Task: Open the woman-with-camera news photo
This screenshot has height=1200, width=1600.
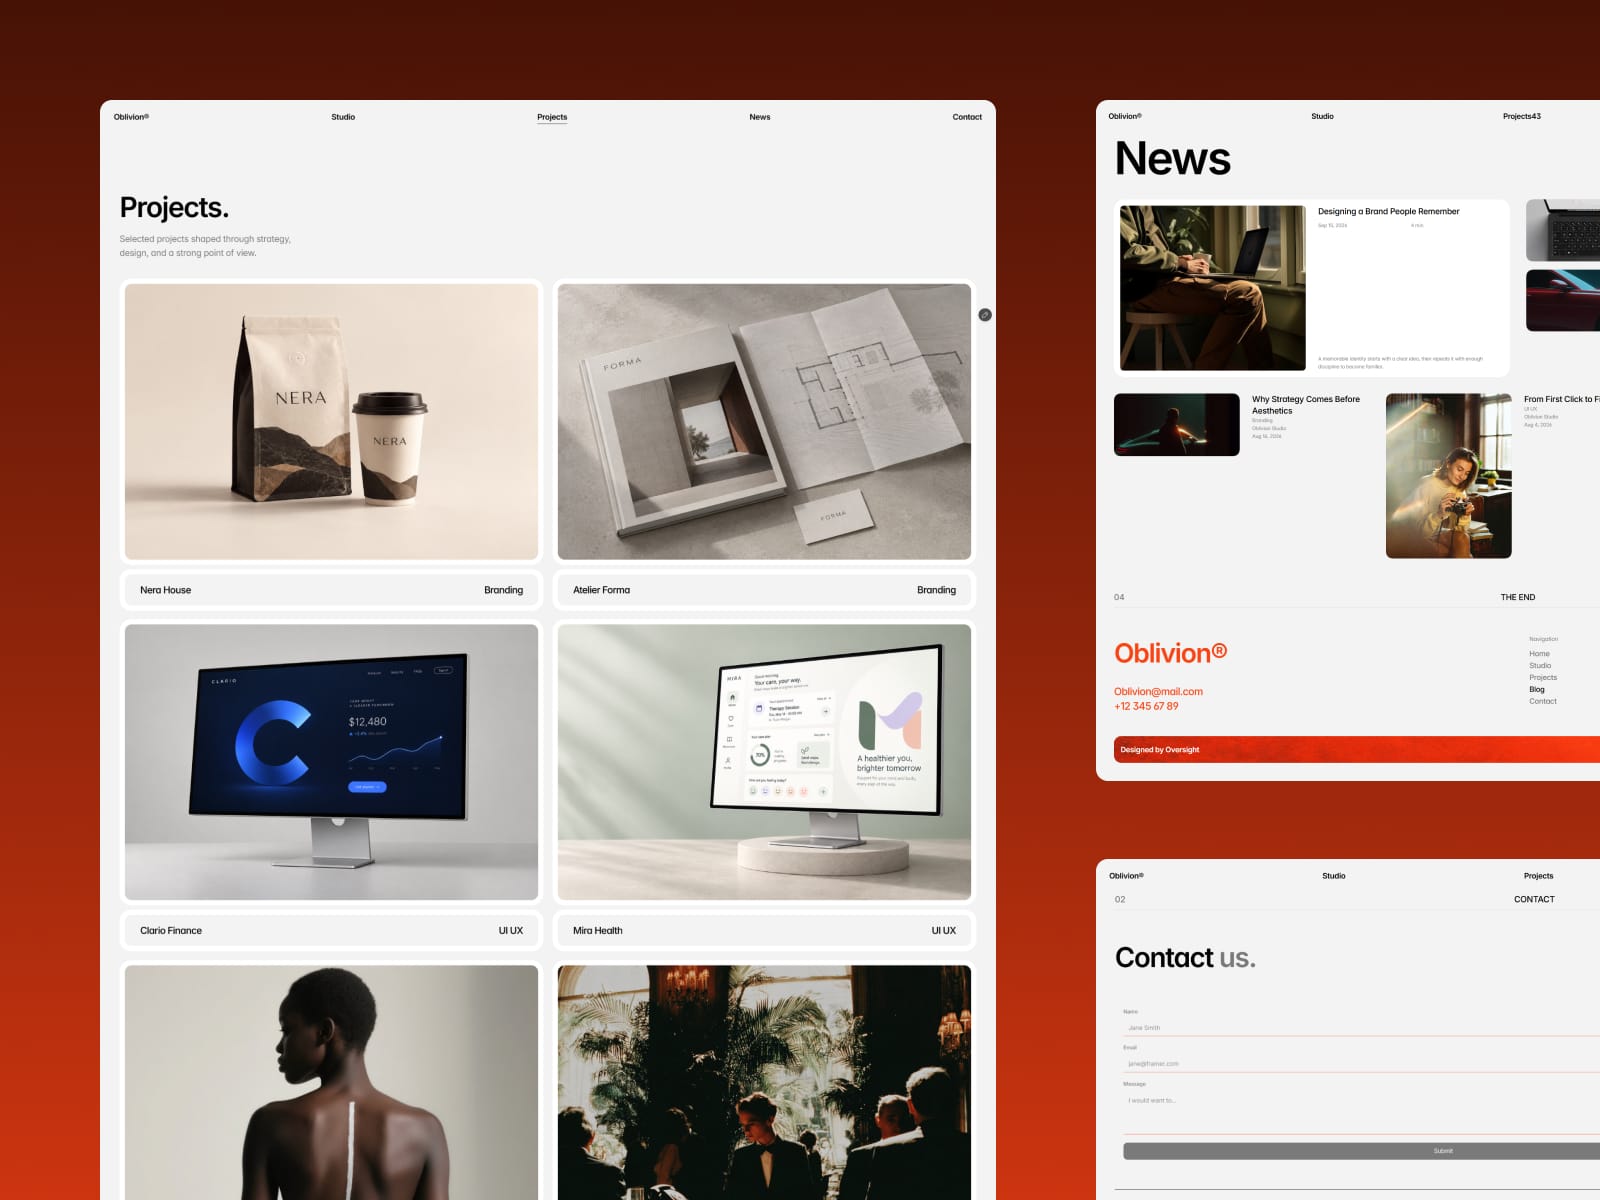Action: tap(1448, 476)
